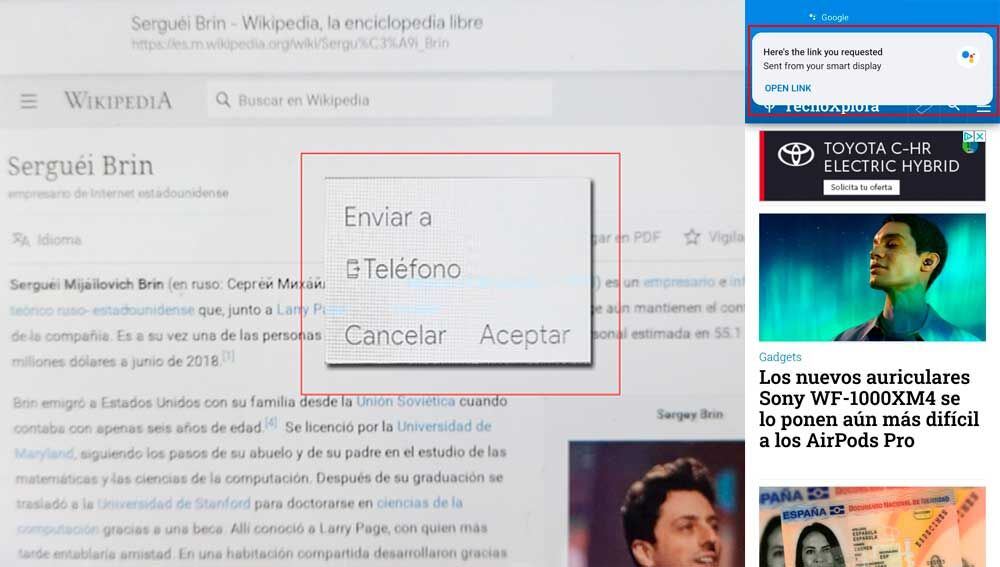The width and height of the screenshot is (1000, 567).
Task: Tap the Google Assistant icon in notification
Action: 968,57
